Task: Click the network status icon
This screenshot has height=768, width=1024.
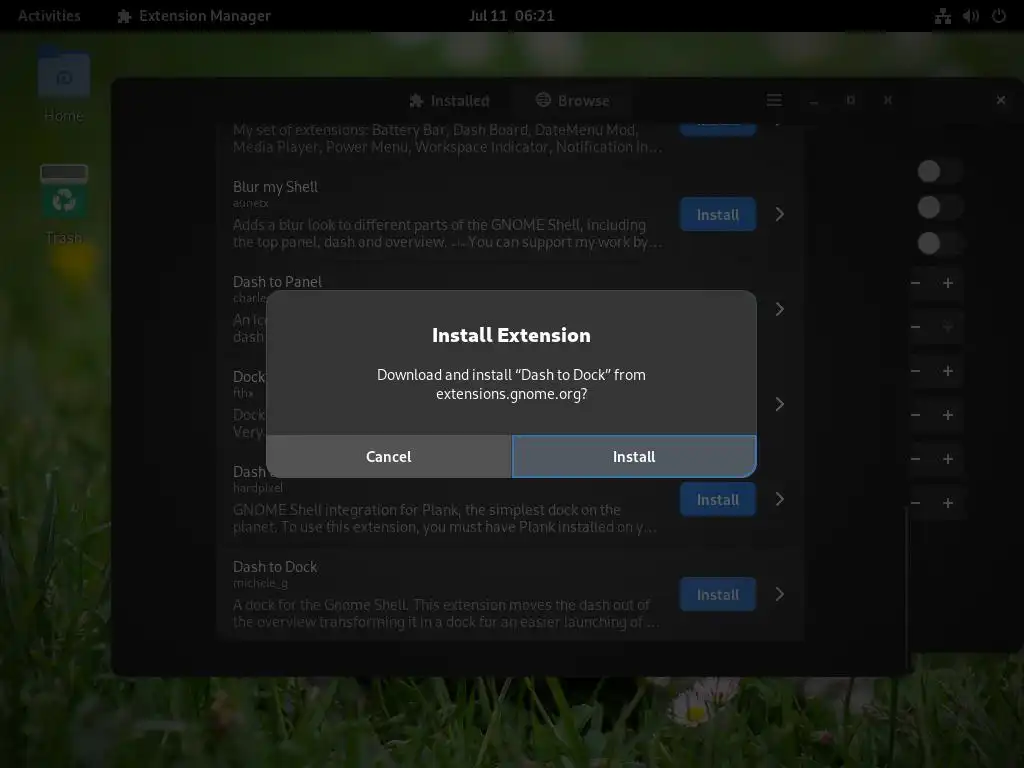Action: pos(942,16)
